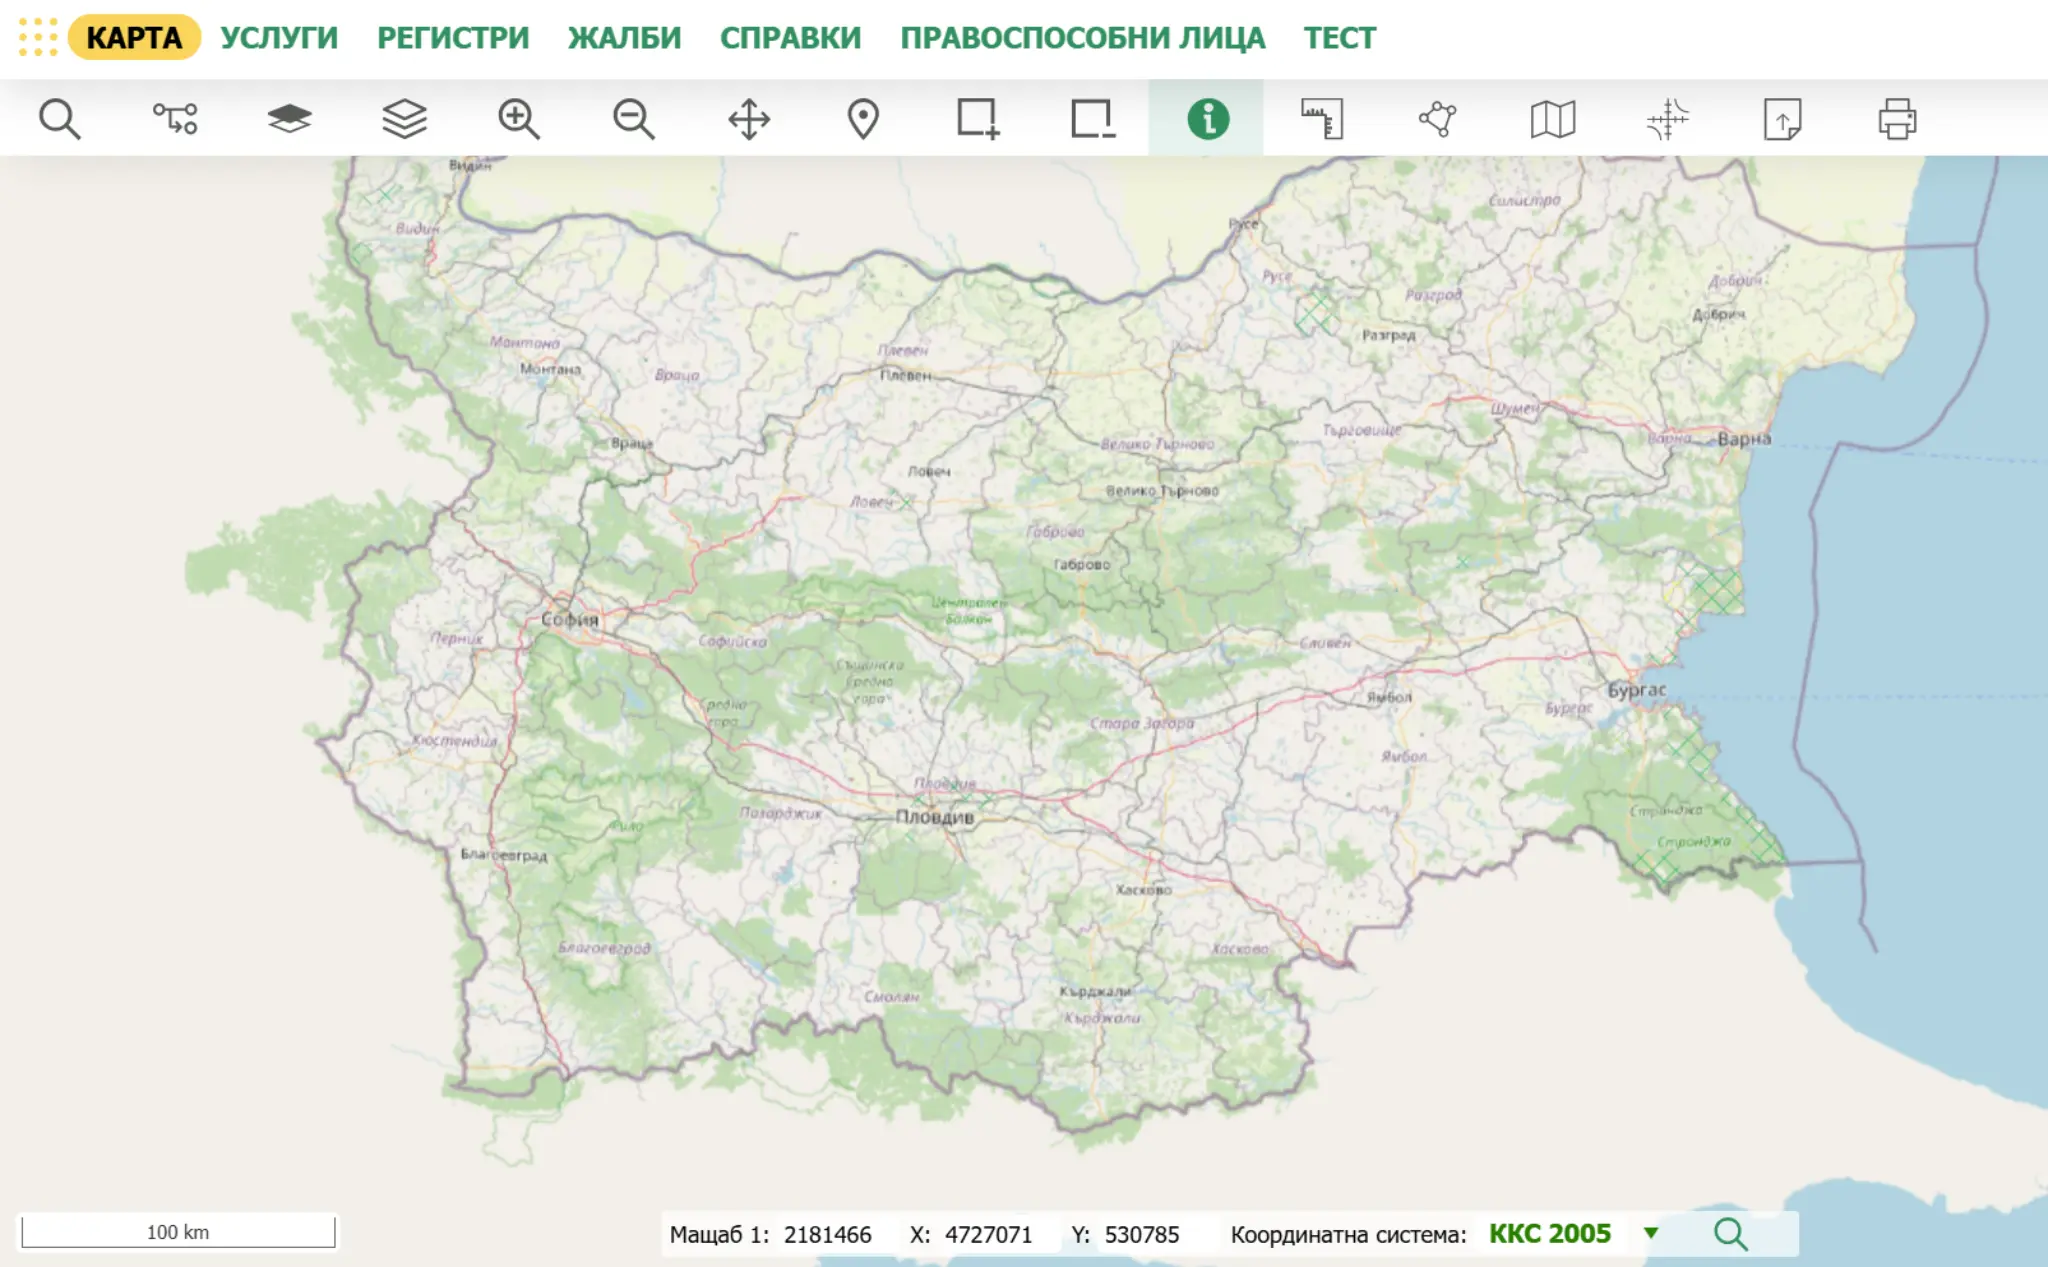Select the zoom out tool
The image size is (2048, 1267).
(633, 119)
